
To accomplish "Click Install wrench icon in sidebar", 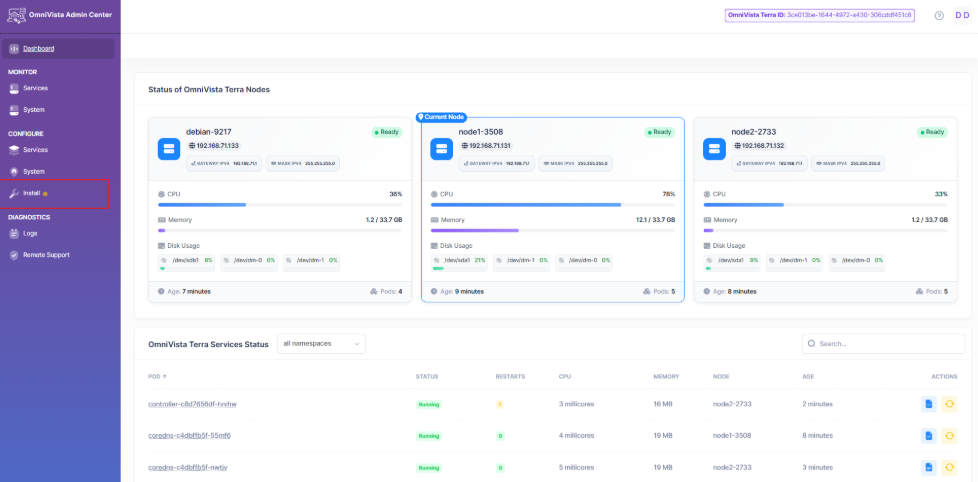I will 14,193.
